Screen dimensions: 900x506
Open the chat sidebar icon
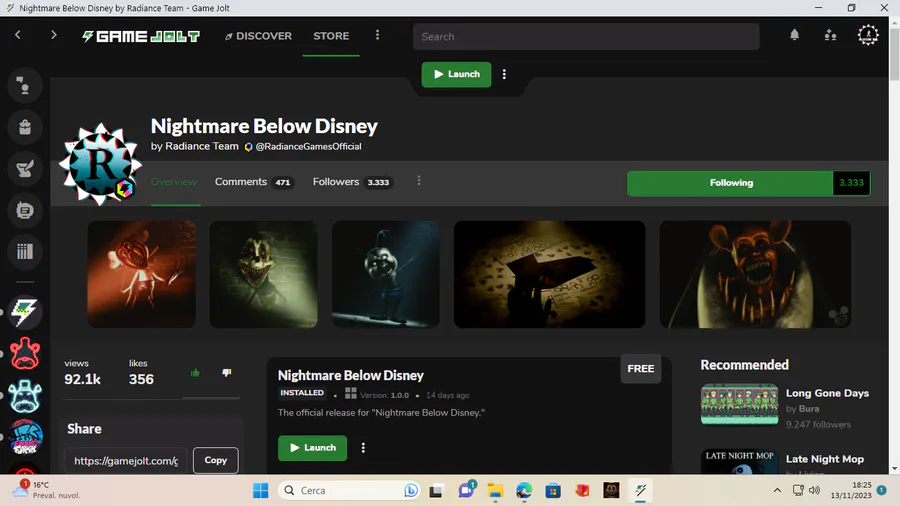coord(25,85)
